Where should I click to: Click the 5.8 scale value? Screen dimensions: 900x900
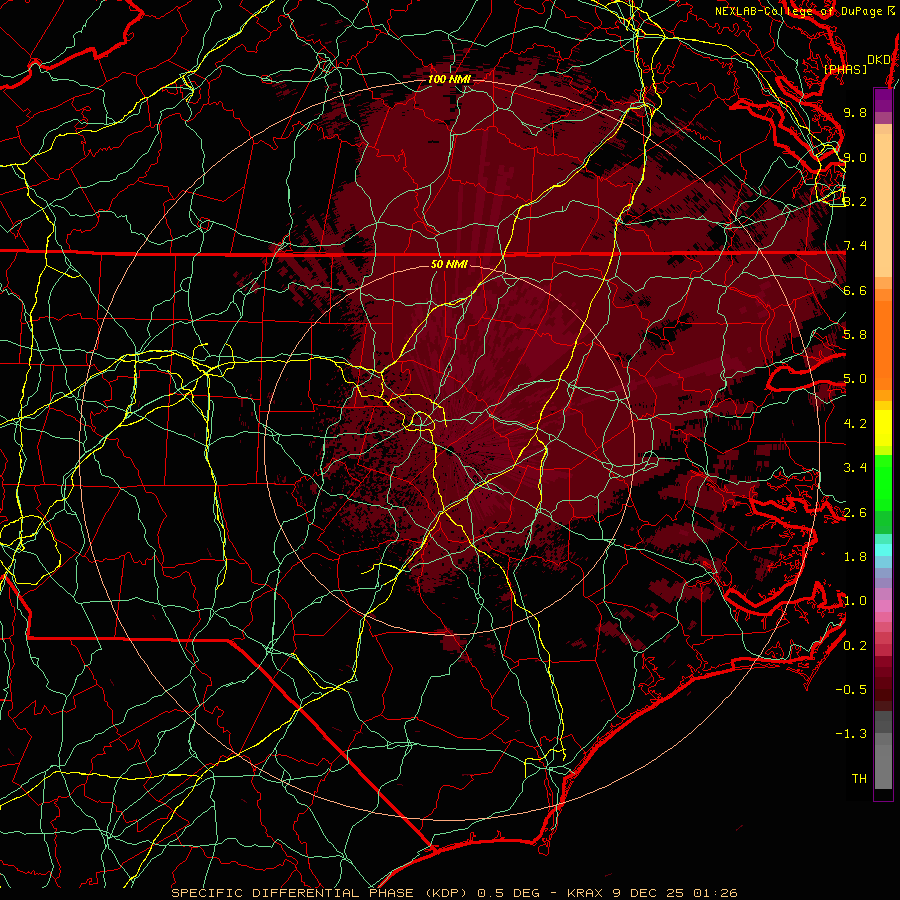(855, 335)
